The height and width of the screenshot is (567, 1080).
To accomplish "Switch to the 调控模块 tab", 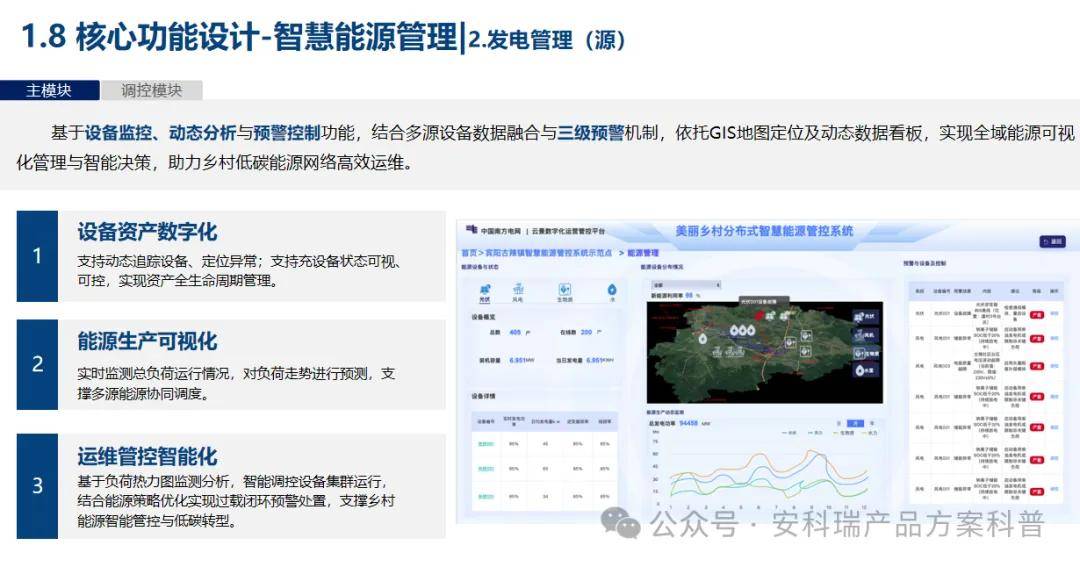I will tap(152, 90).
